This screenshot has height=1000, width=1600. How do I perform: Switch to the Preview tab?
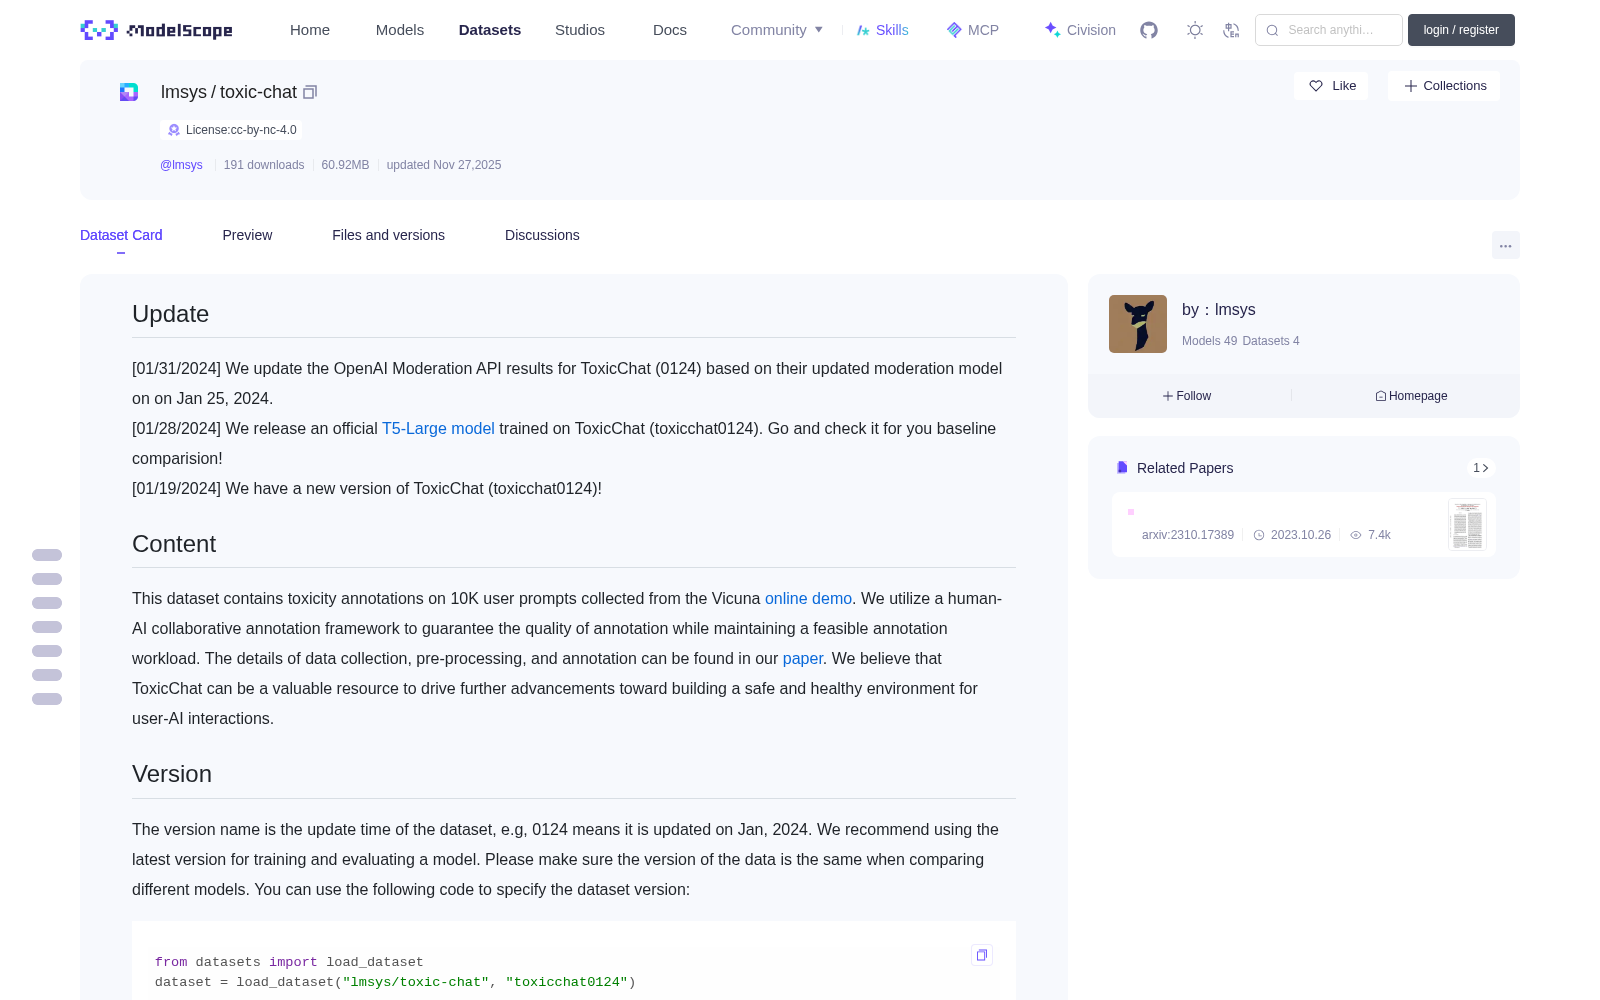(x=247, y=235)
